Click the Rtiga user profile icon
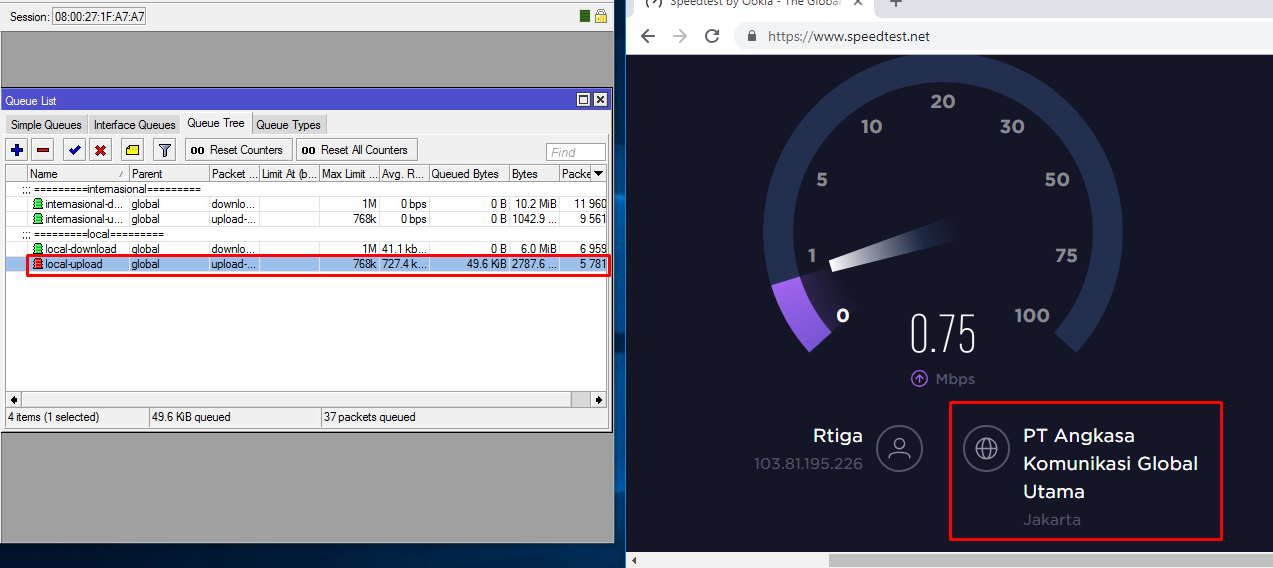This screenshot has width=1273, height=568. click(x=899, y=448)
